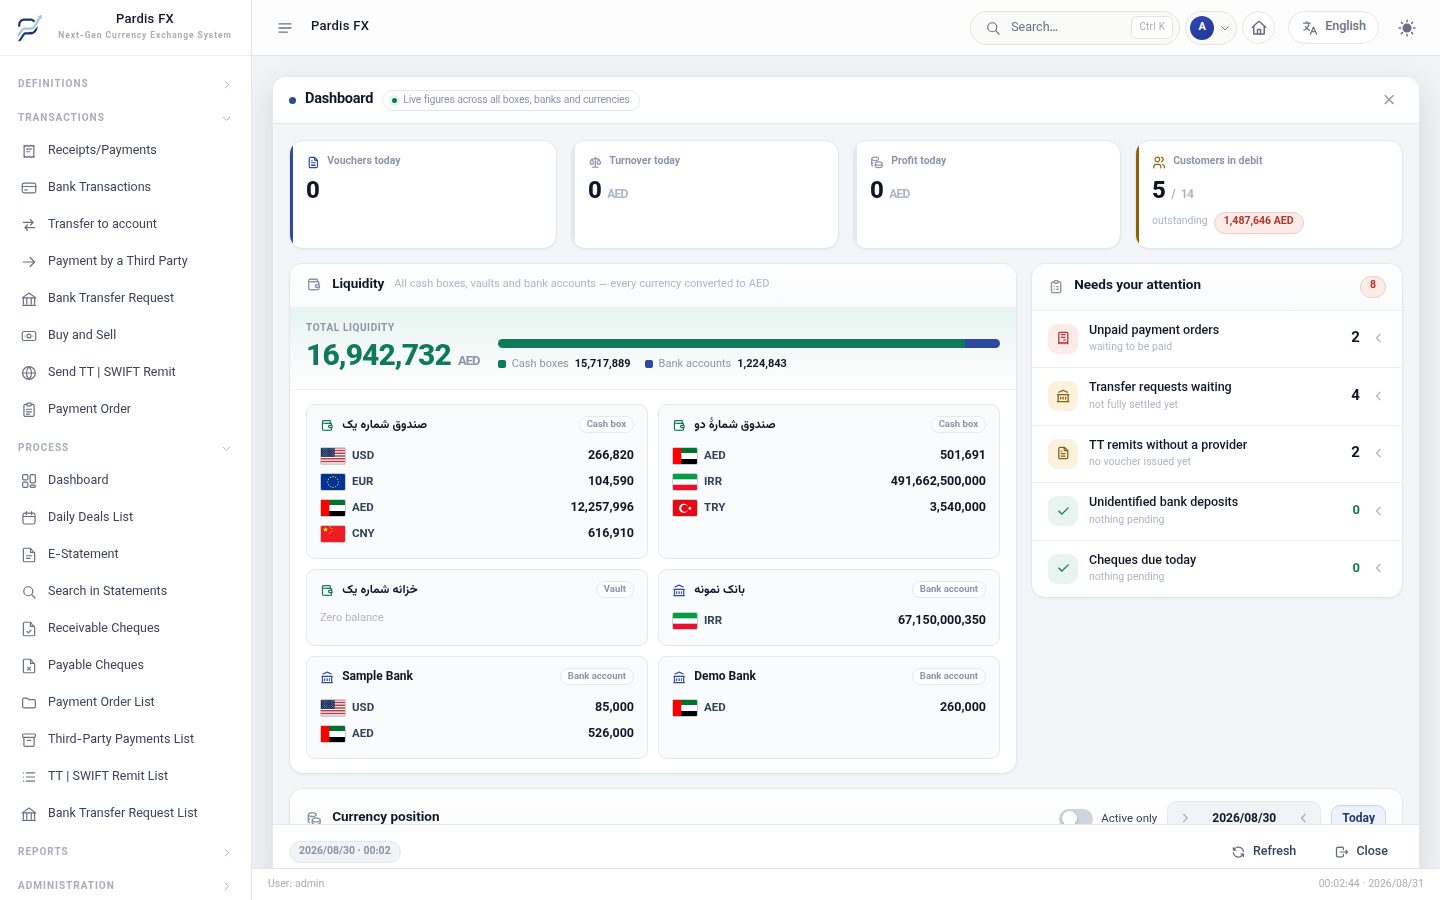The image size is (1440, 900).
Task: Expand the DEFINITIONS section
Action: coord(125,84)
